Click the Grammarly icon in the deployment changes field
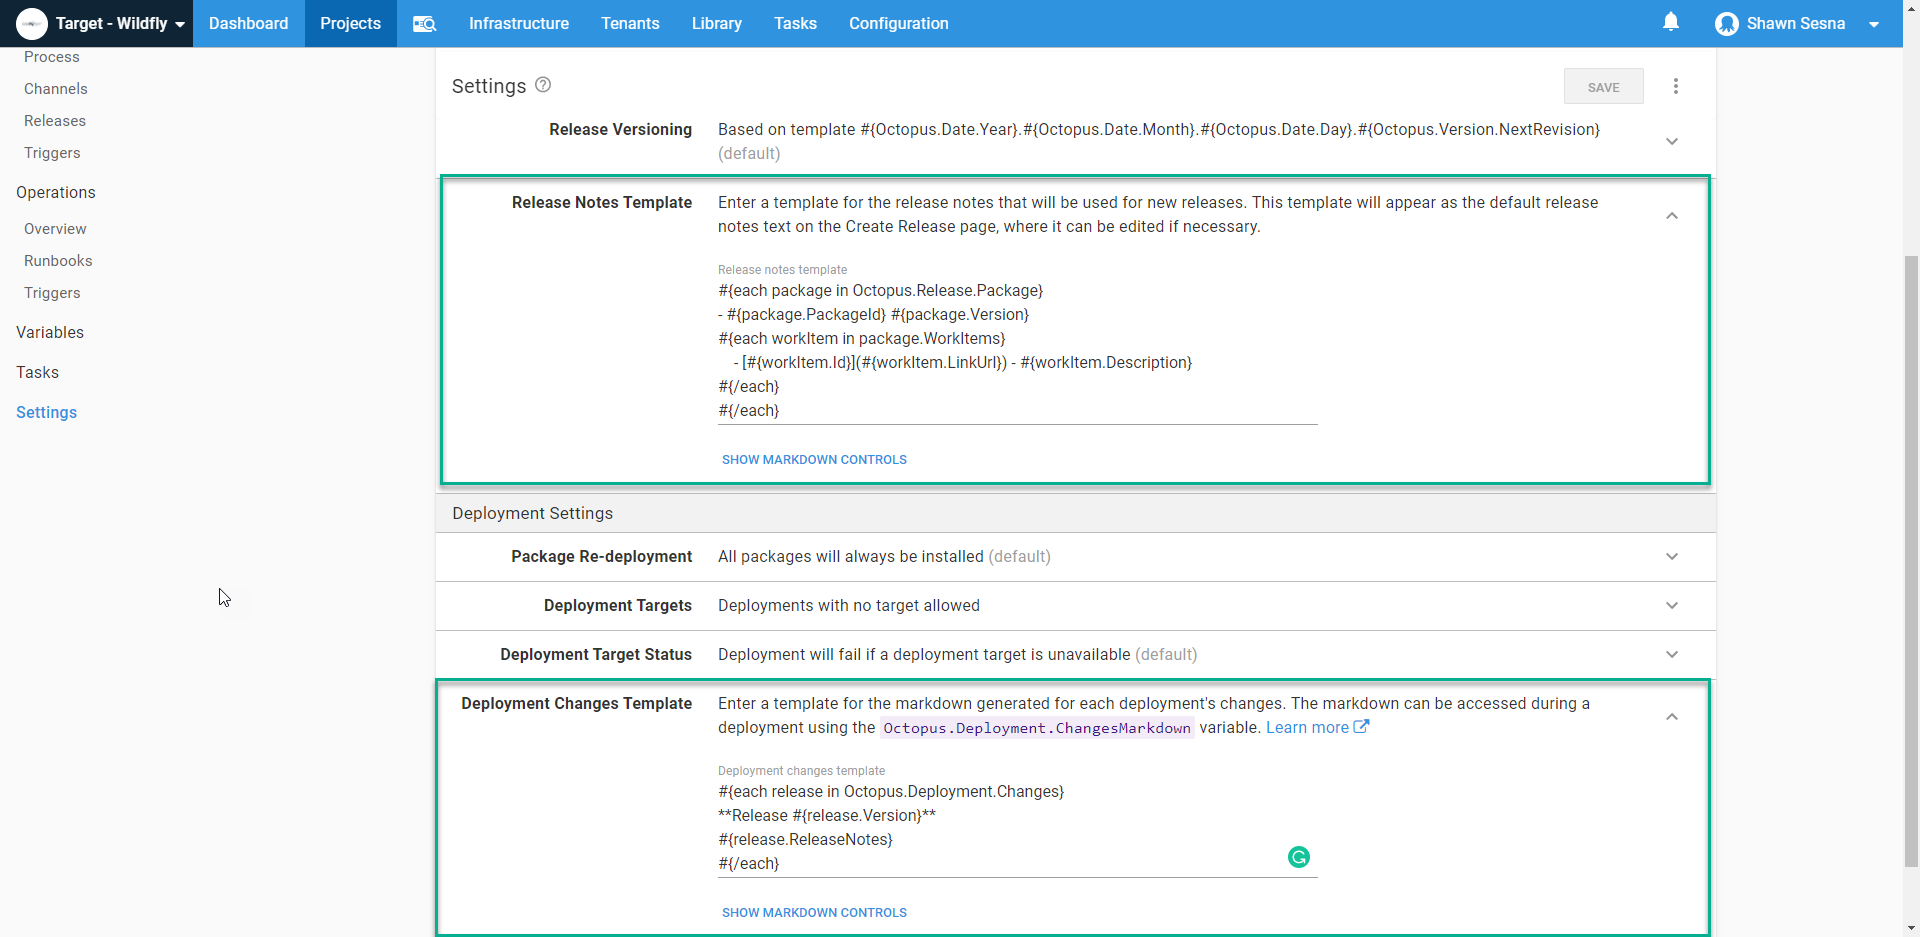This screenshot has height=937, width=1920. click(x=1297, y=857)
